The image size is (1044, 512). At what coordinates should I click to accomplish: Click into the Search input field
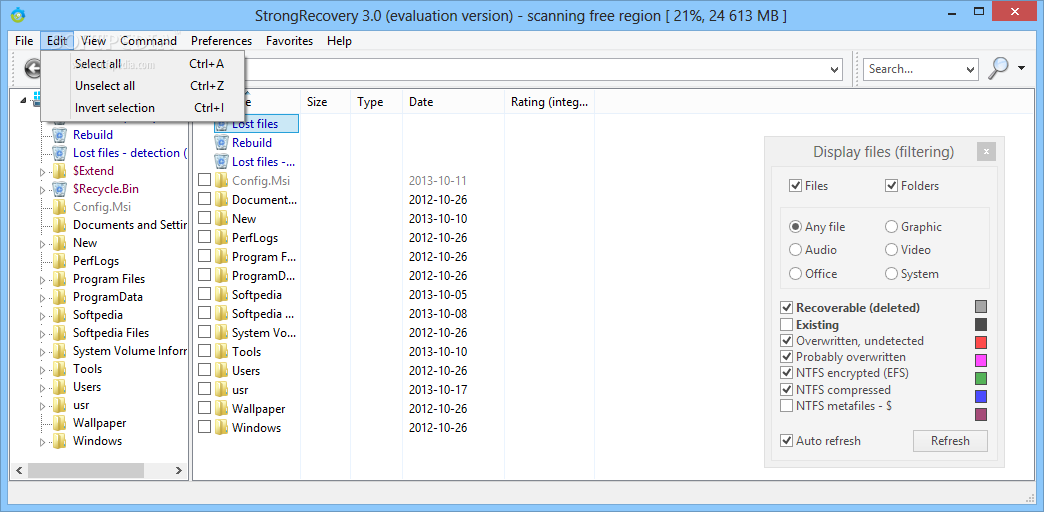(913, 69)
